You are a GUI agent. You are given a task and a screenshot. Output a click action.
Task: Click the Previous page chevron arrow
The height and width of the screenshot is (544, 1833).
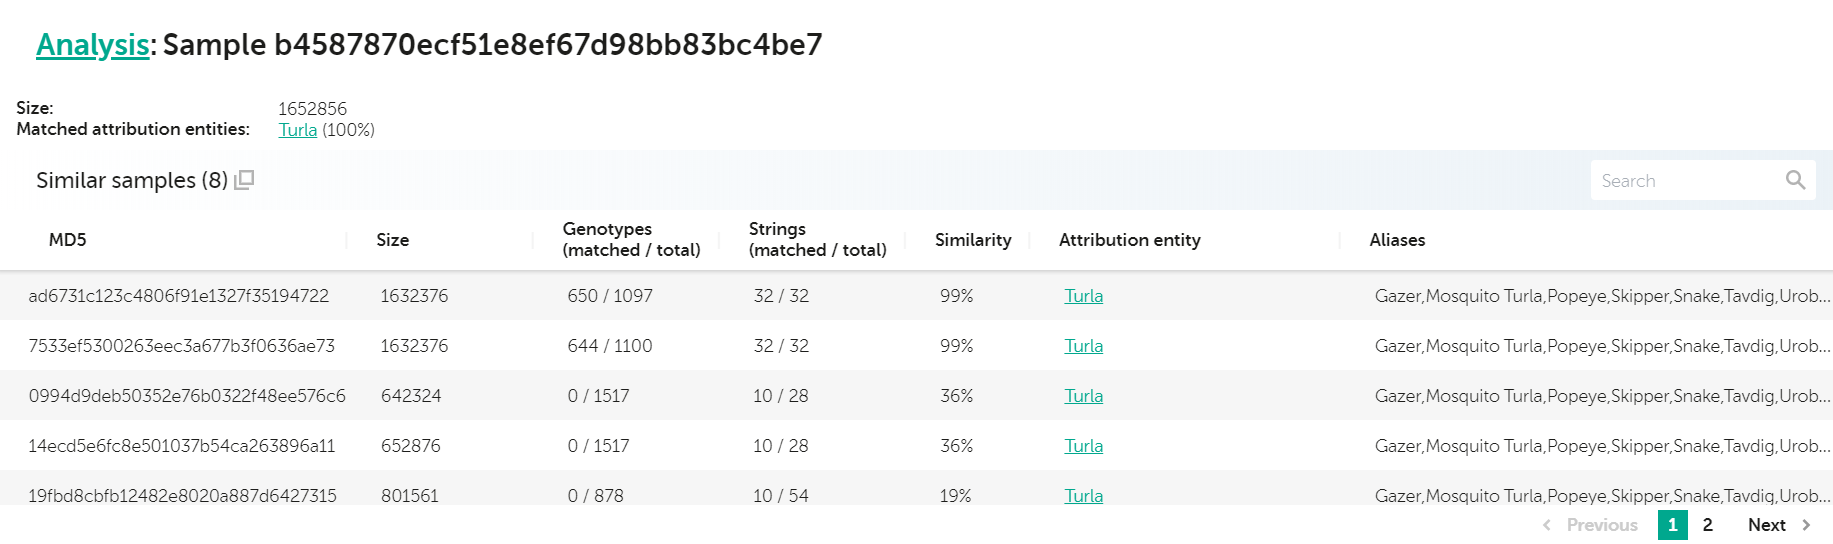(x=1547, y=525)
